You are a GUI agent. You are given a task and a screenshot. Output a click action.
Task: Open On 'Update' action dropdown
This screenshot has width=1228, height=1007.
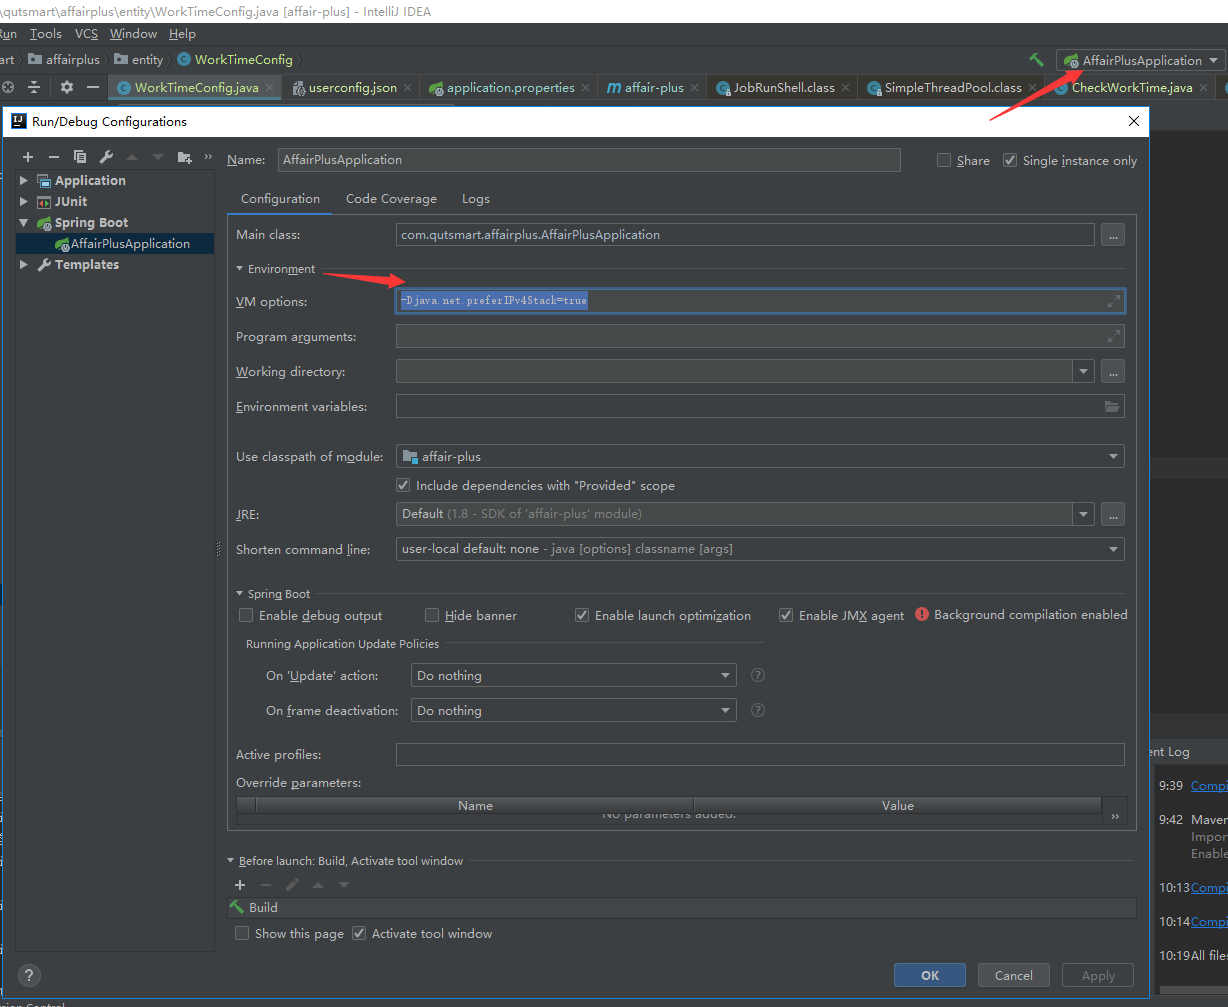(574, 675)
